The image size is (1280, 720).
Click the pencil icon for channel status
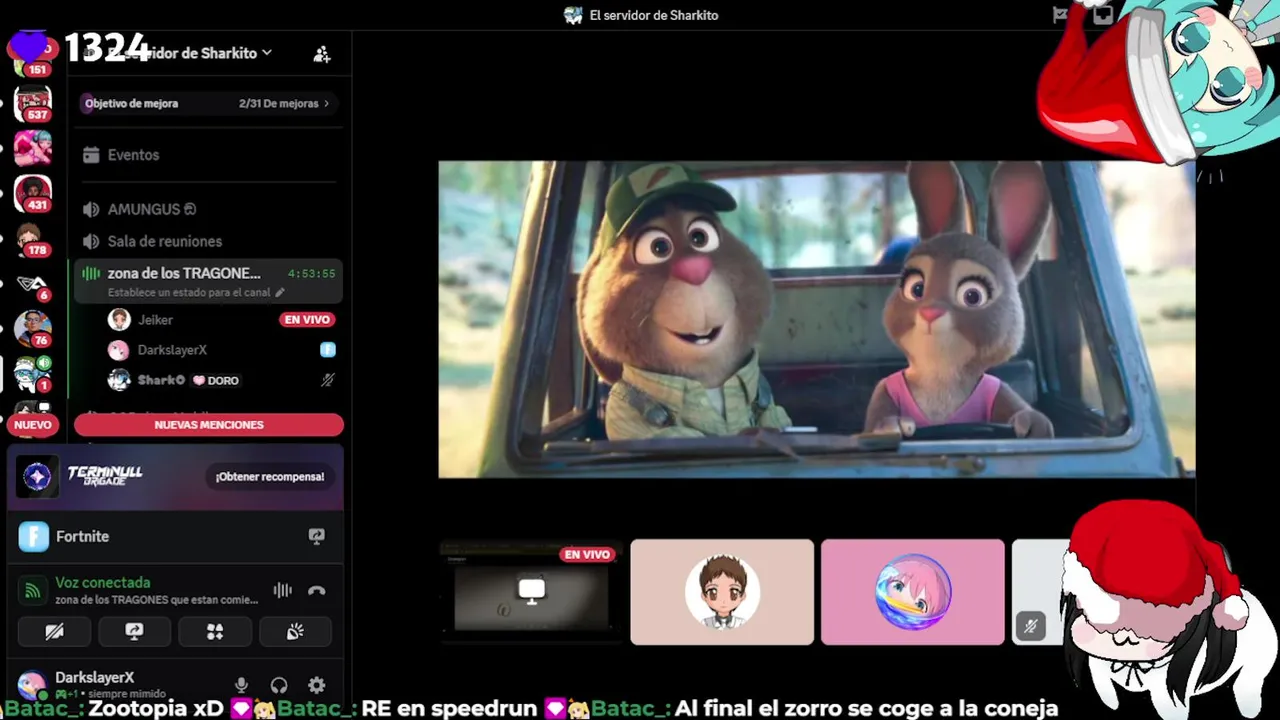280,292
